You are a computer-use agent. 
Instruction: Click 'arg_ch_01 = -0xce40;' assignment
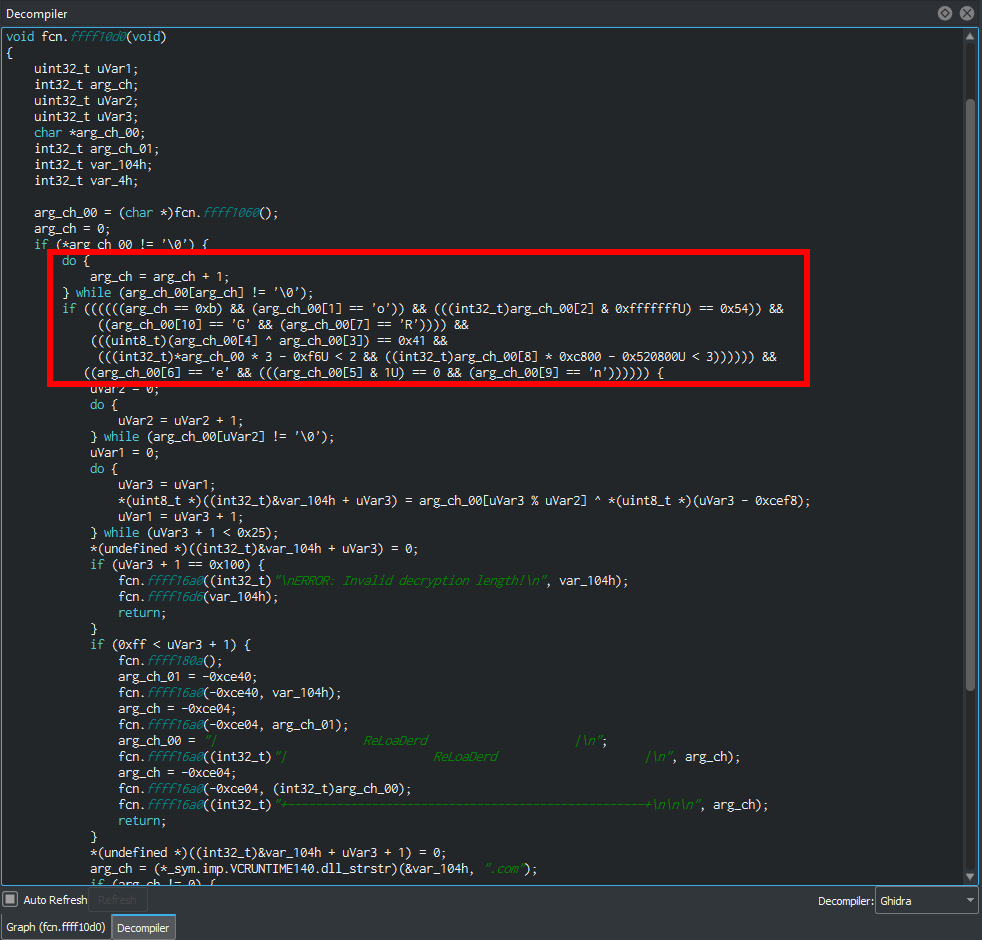tap(187, 676)
